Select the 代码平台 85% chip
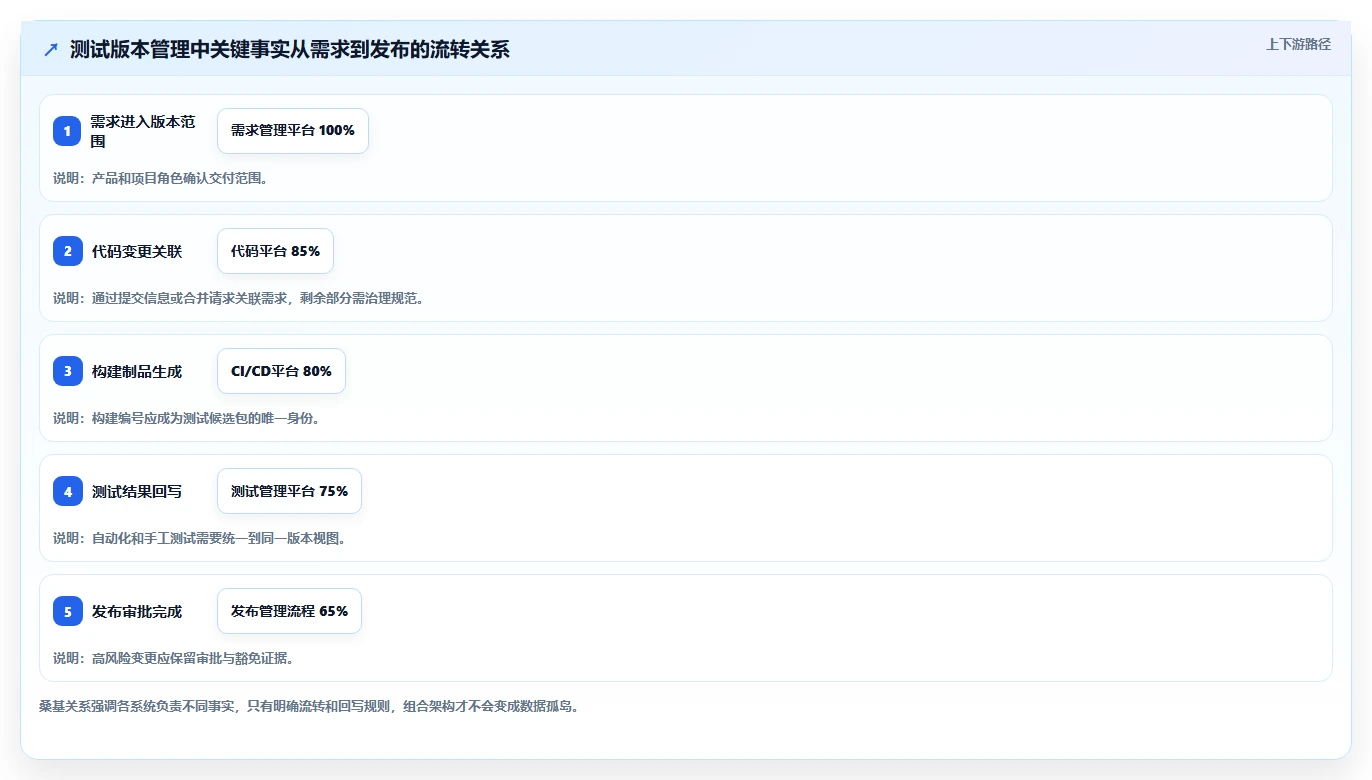Image resolution: width=1372 pixels, height=780 pixels. (275, 251)
